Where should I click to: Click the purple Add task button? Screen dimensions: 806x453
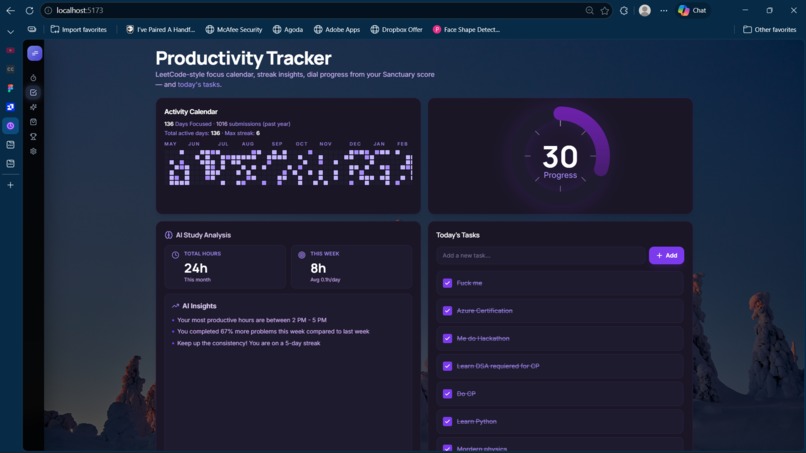[666, 256]
